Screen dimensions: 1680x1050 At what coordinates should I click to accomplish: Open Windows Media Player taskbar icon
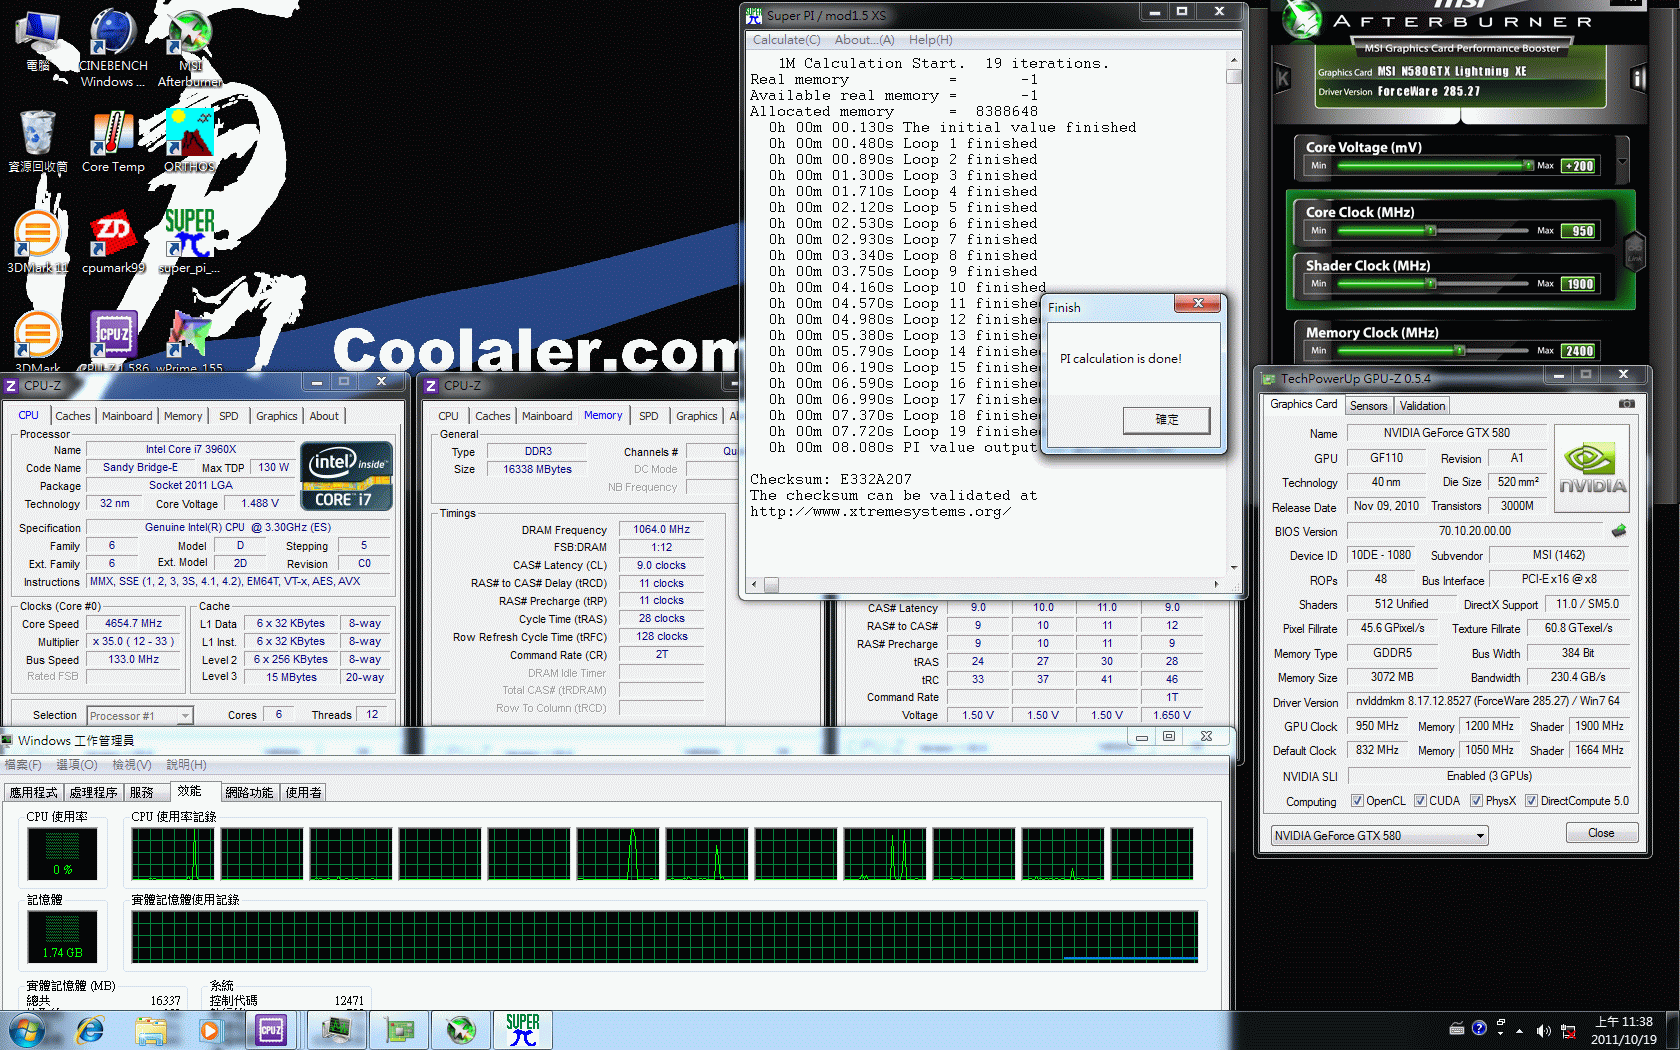[210, 1030]
